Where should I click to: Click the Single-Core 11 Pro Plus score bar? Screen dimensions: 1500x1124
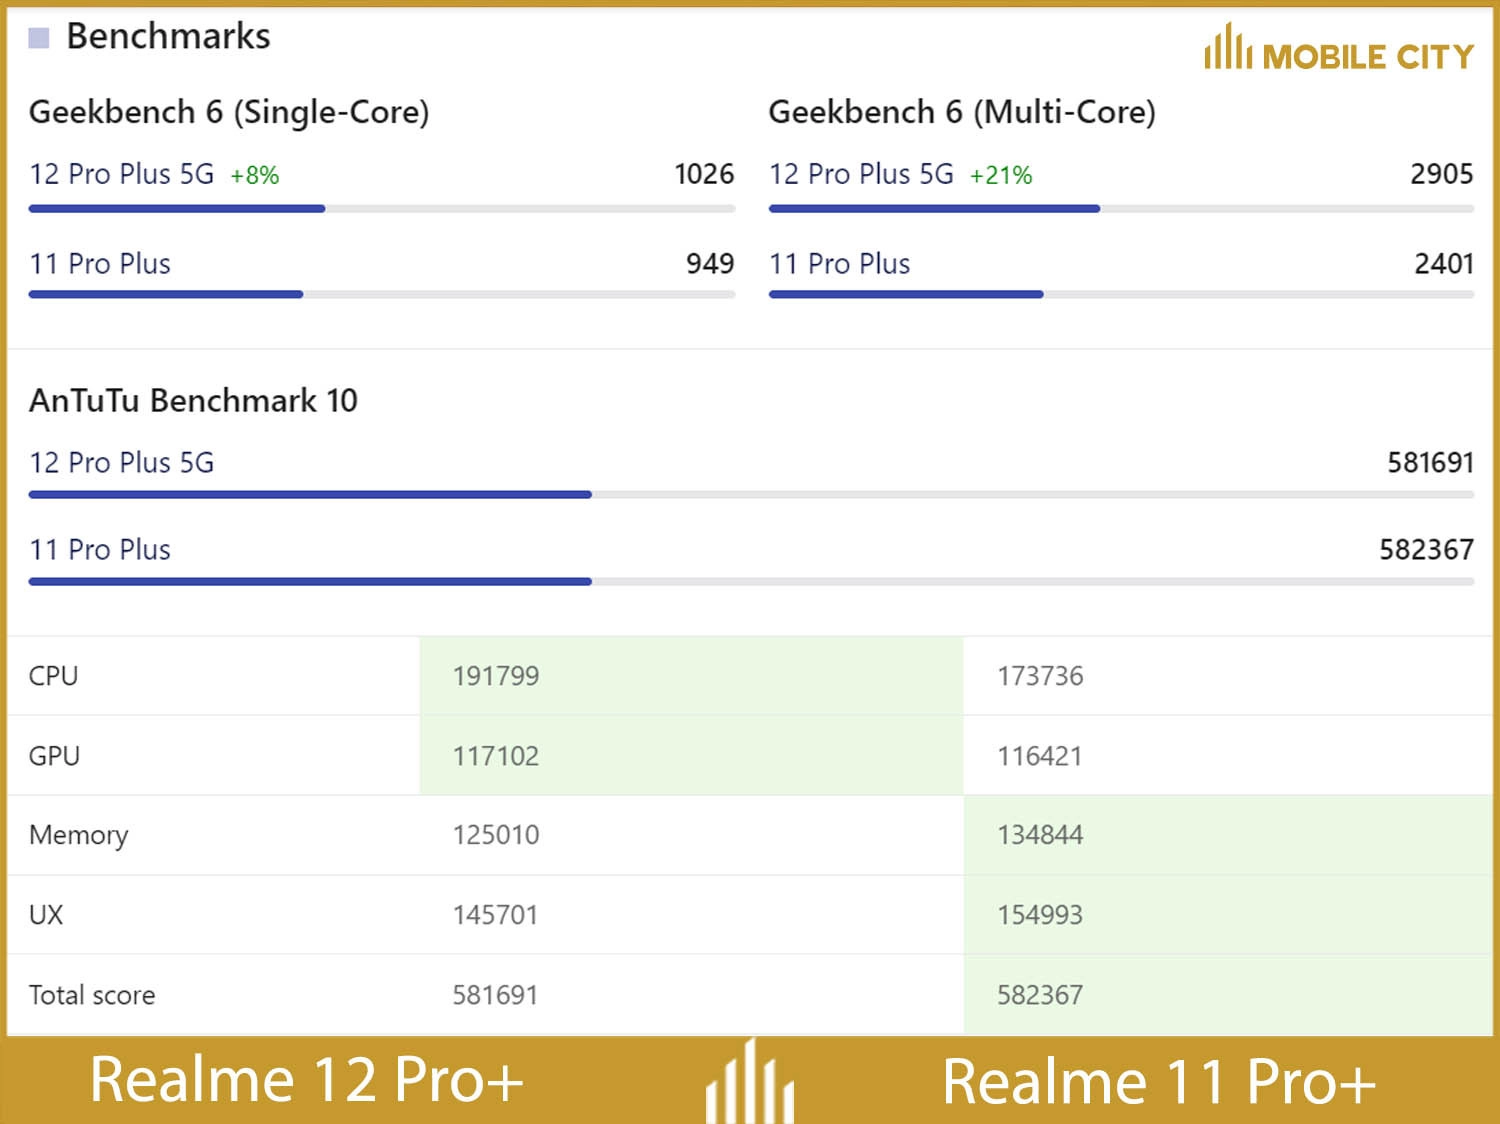[x=382, y=294]
